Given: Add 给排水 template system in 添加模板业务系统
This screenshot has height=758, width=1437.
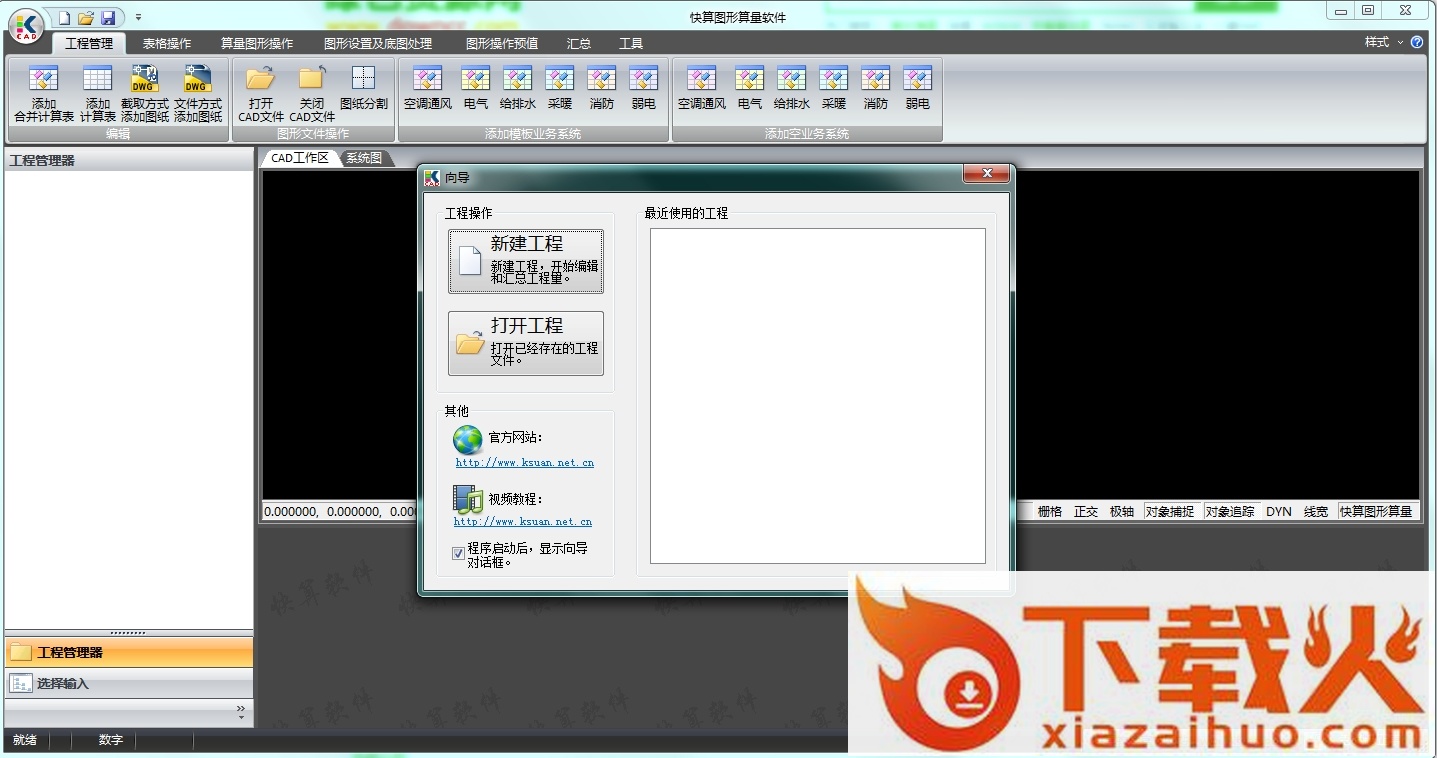Looking at the screenshot, I should click(518, 89).
